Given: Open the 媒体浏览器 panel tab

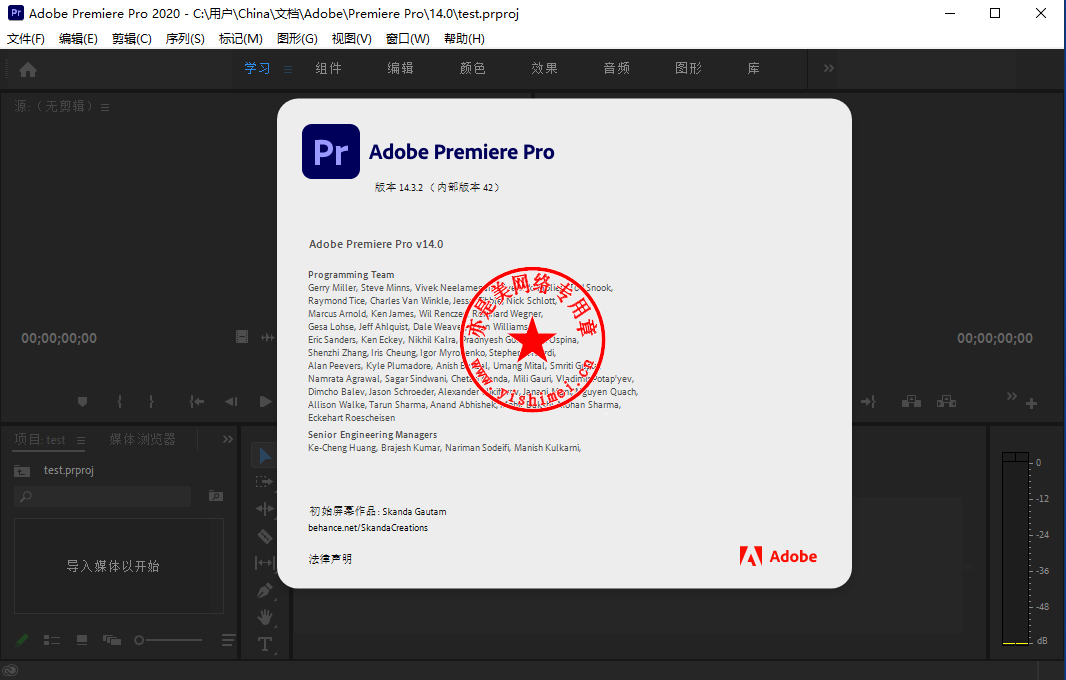Looking at the screenshot, I should point(143,439).
